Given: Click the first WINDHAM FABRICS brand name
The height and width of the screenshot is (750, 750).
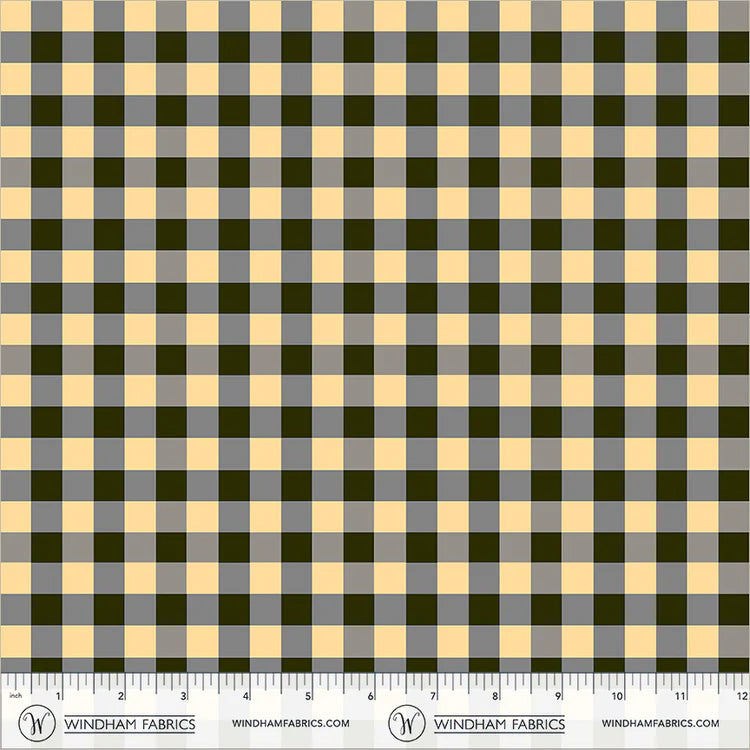Looking at the screenshot, I should point(130,724).
